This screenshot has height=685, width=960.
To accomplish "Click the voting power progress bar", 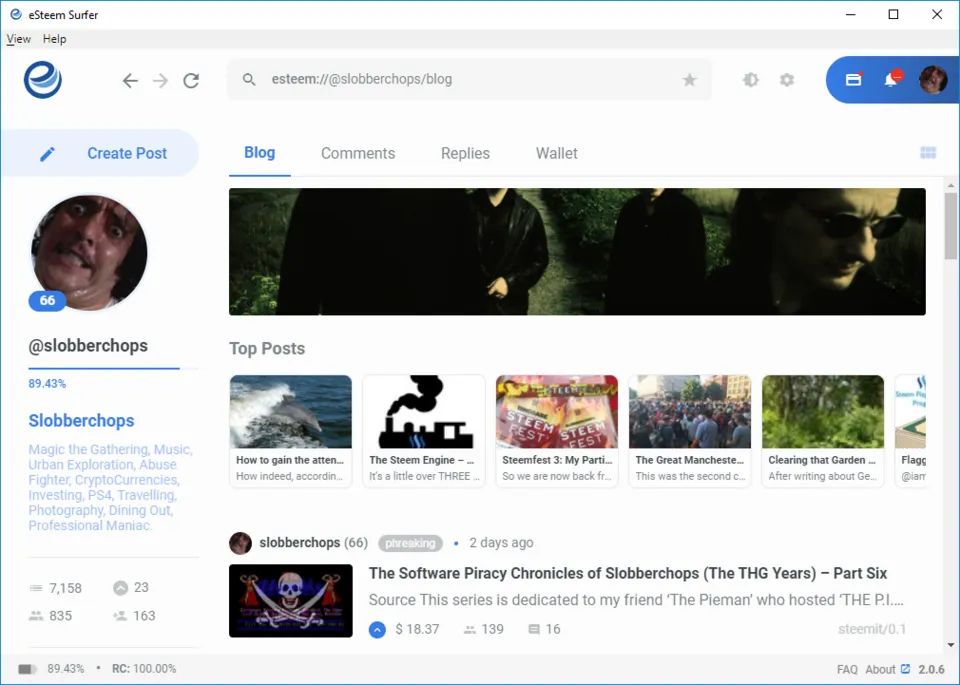I will tap(113, 369).
